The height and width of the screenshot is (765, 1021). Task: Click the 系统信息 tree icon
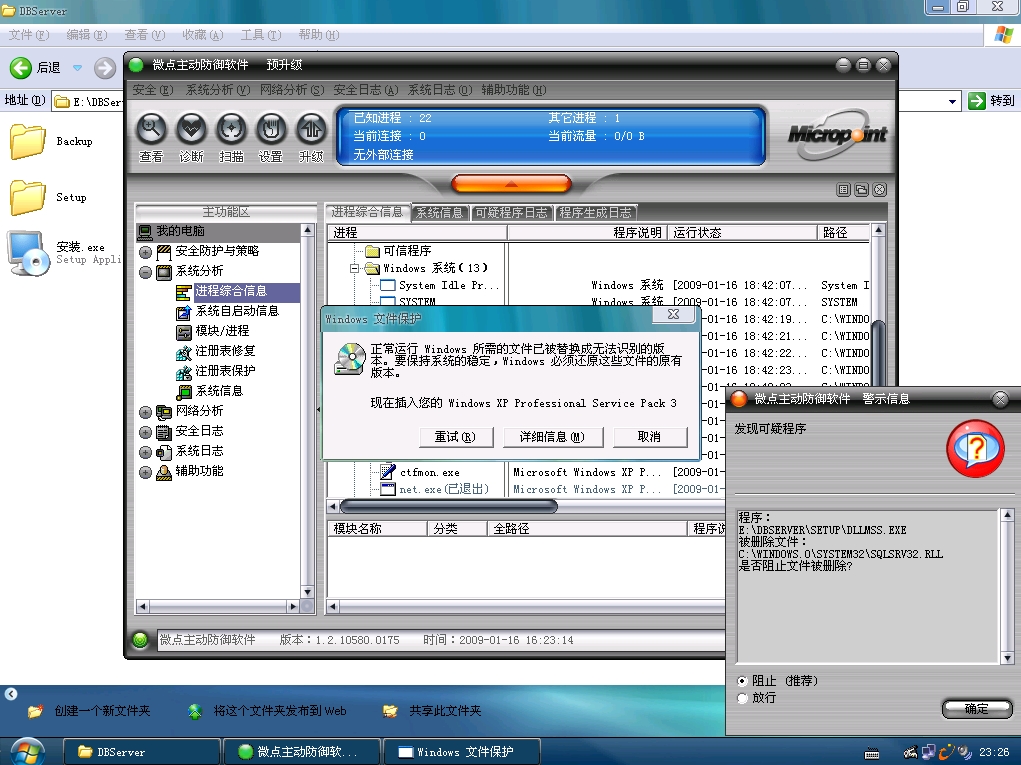[x=184, y=392]
